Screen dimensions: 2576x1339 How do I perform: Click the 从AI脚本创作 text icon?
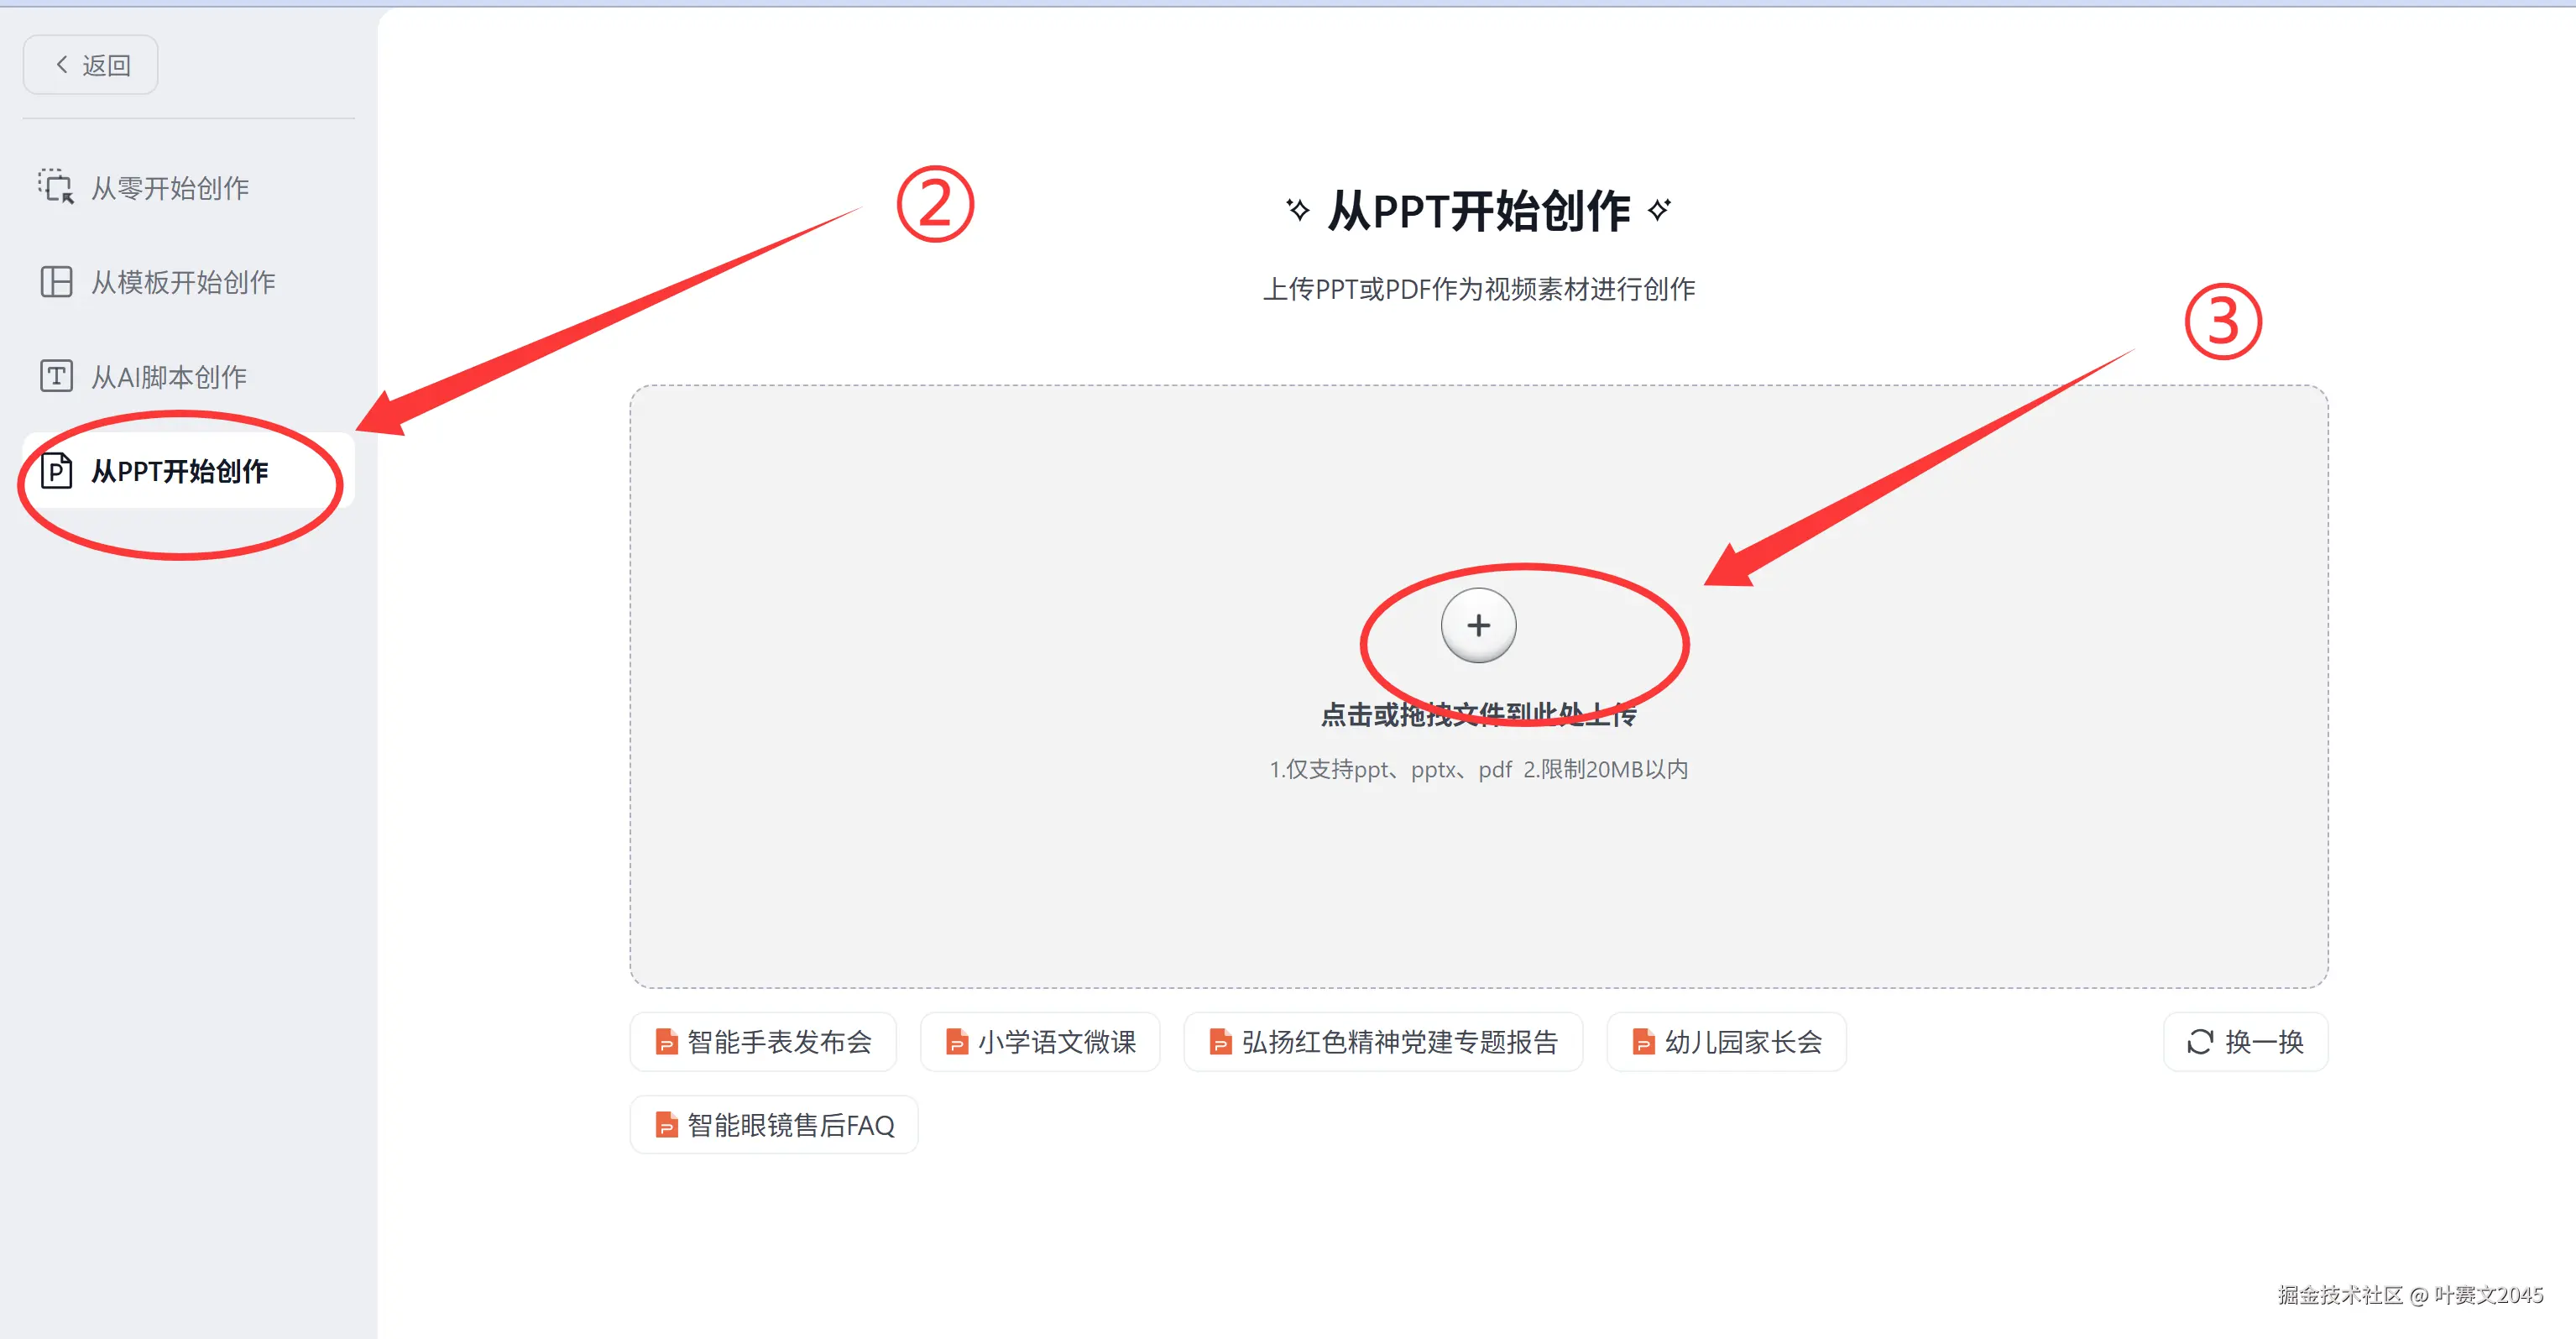coord(56,376)
